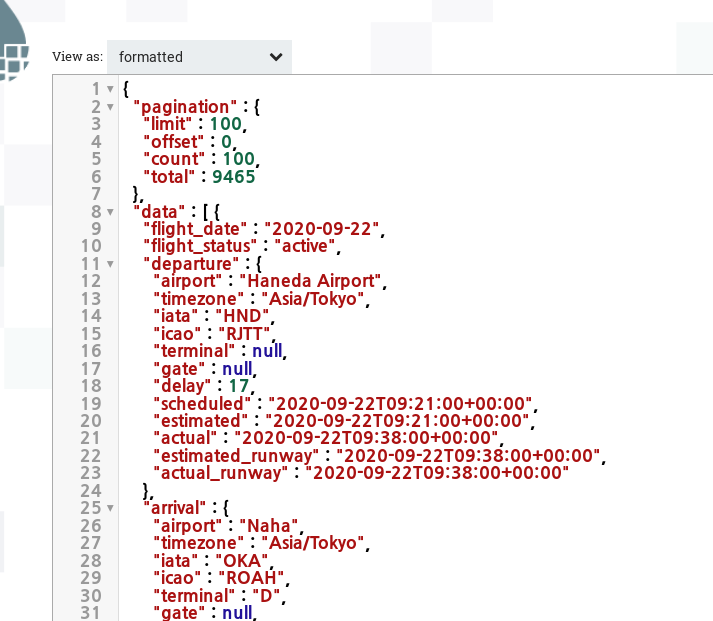Collapse the departure object fold arrow
This screenshot has width=713, height=621.
coord(110,264)
